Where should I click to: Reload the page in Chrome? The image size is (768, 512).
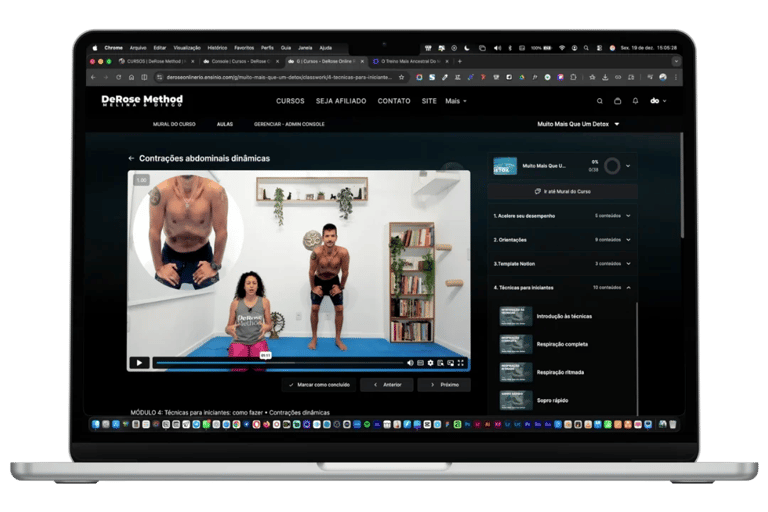119,77
